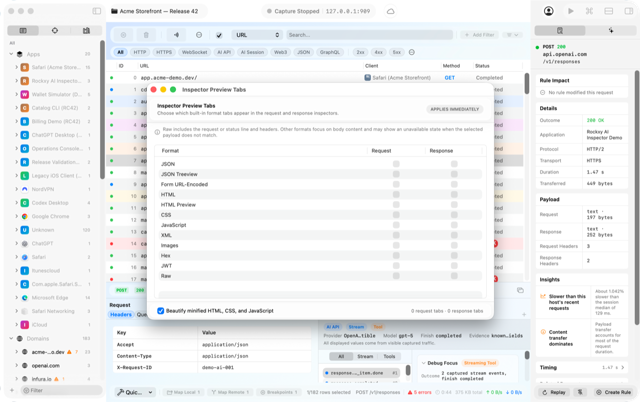This screenshot has width=640, height=402.
Task: Click the Map Local button in status bar
Action: pyautogui.click(x=183, y=392)
